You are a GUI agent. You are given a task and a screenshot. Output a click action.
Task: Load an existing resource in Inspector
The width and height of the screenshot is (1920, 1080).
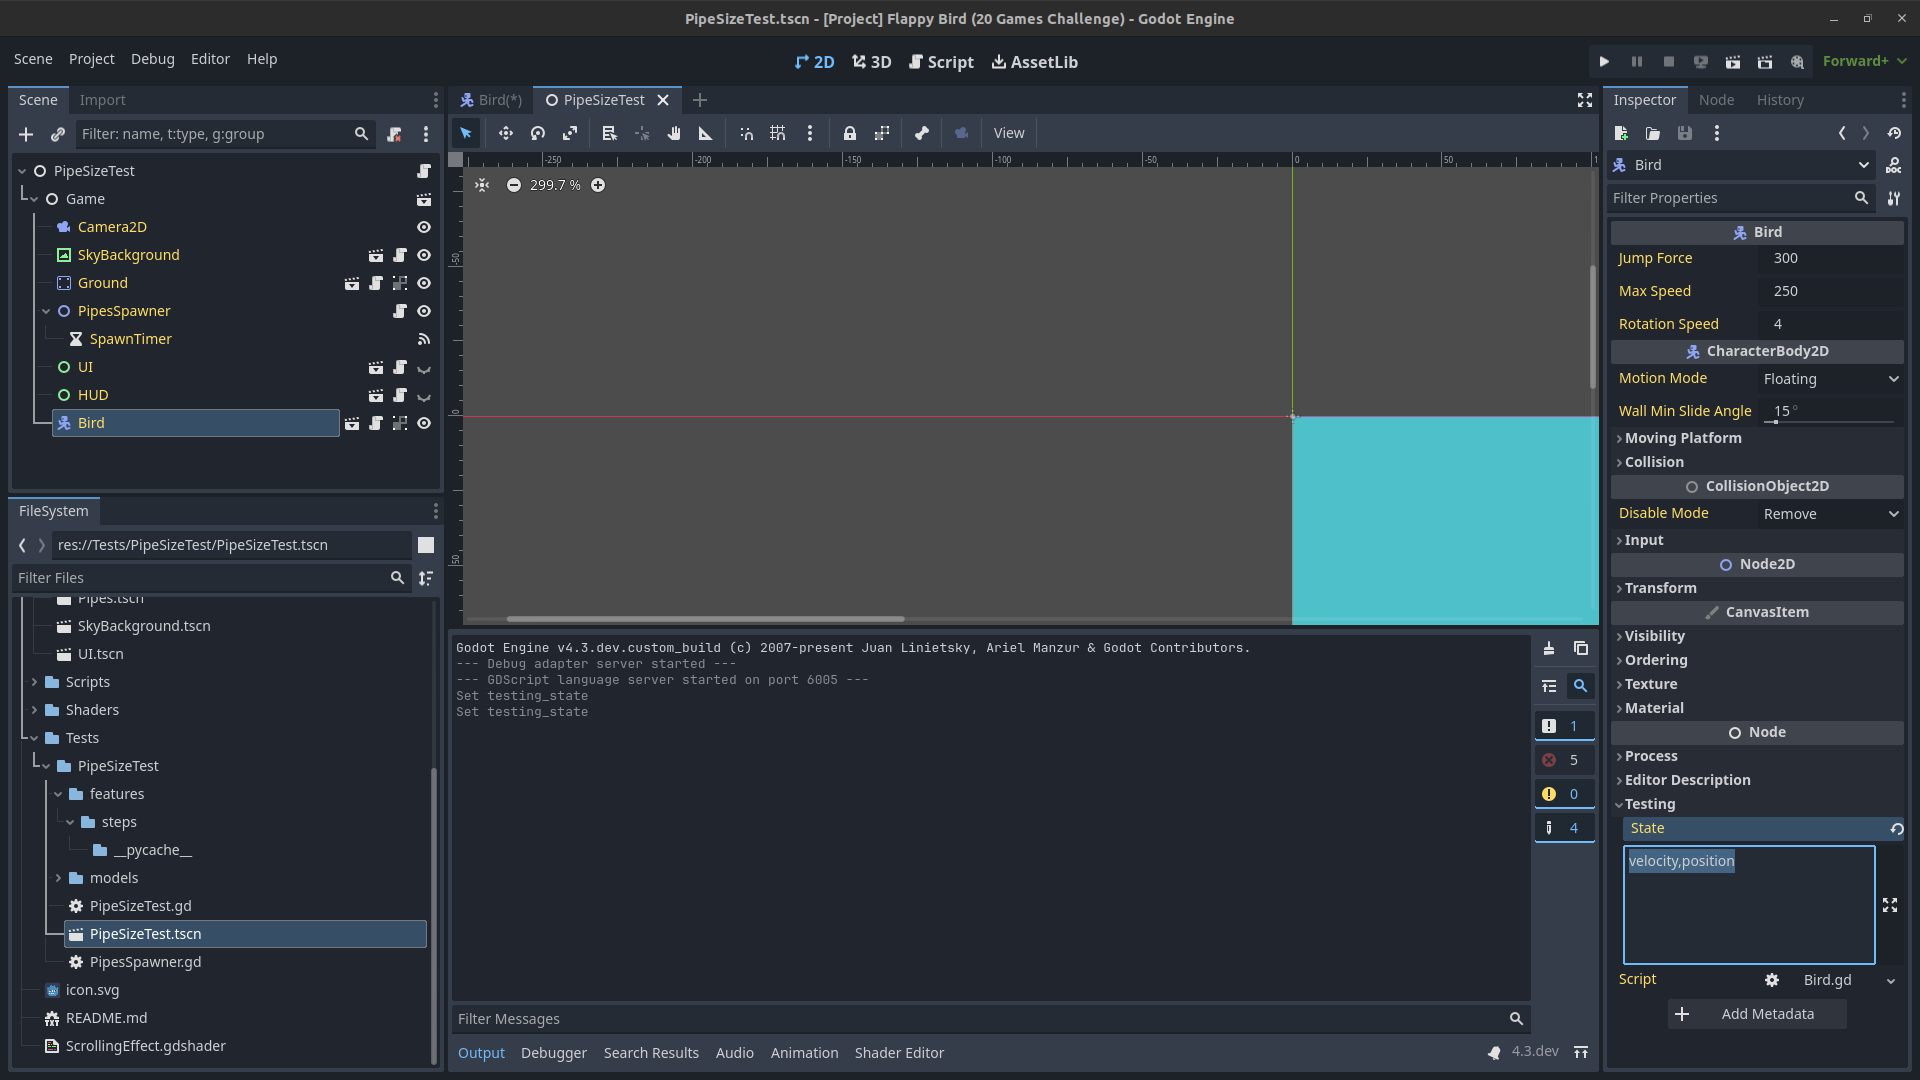pos(1653,133)
